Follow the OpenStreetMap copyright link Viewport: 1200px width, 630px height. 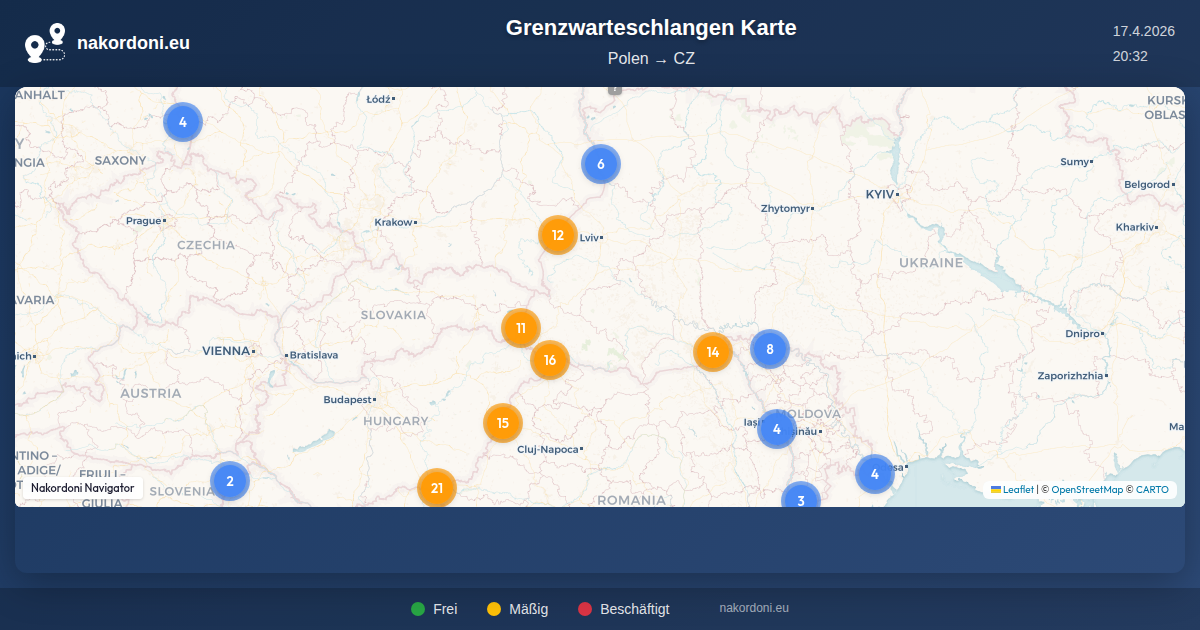pyautogui.click(x=1087, y=490)
